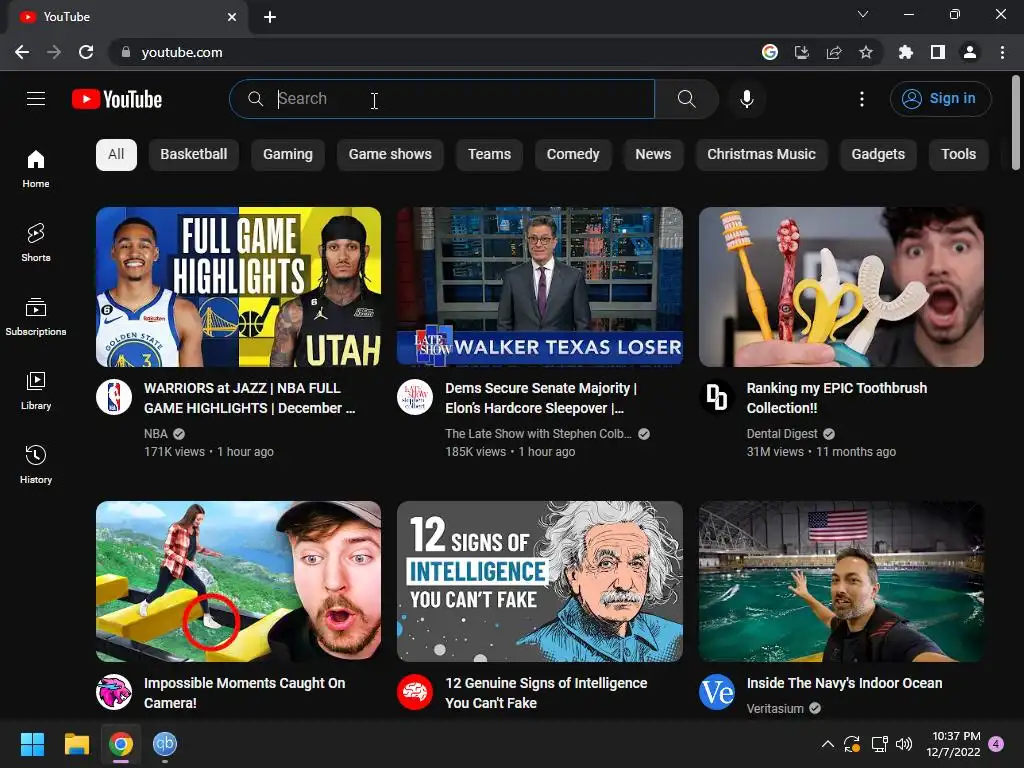The width and height of the screenshot is (1024, 768).
Task: Open History in sidebar
Action: pyautogui.click(x=36, y=464)
